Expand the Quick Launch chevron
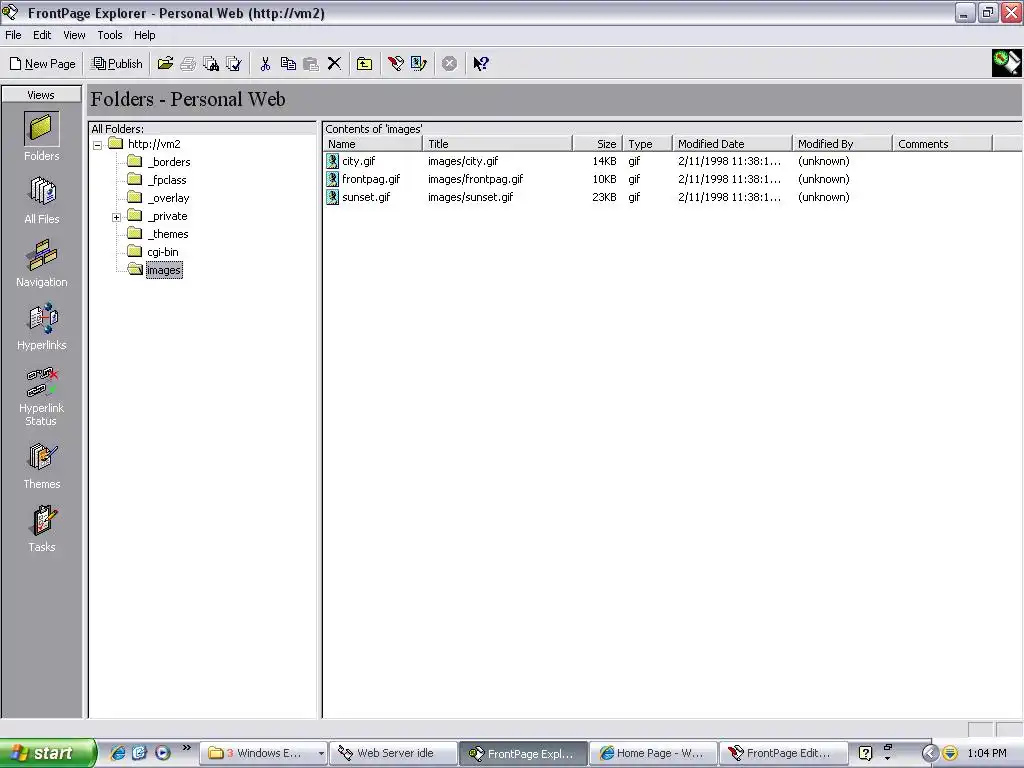The width and height of the screenshot is (1024, 768). 187,748
